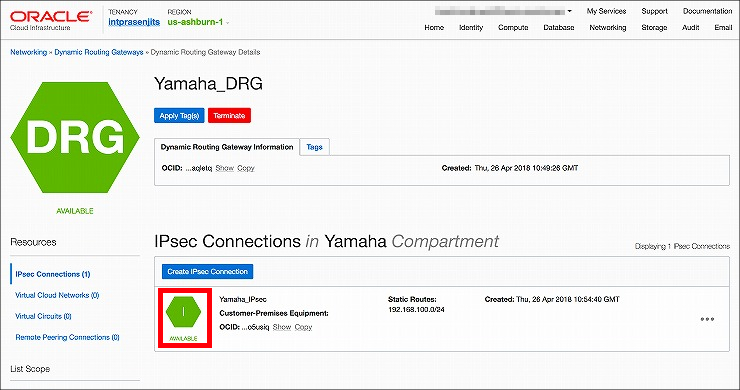Open the user account dropdown
This screenshot has width=740, height=390.
[x=503, y=11]
